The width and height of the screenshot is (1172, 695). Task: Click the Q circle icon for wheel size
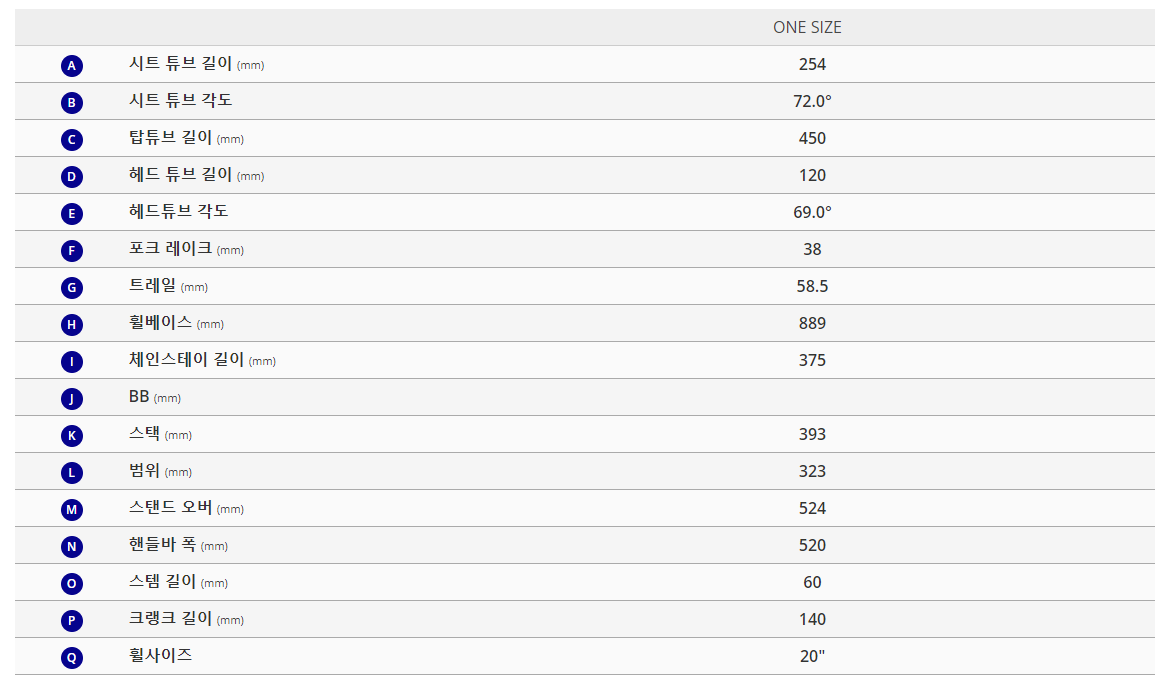pyautogui.click(x=72, y=658)
